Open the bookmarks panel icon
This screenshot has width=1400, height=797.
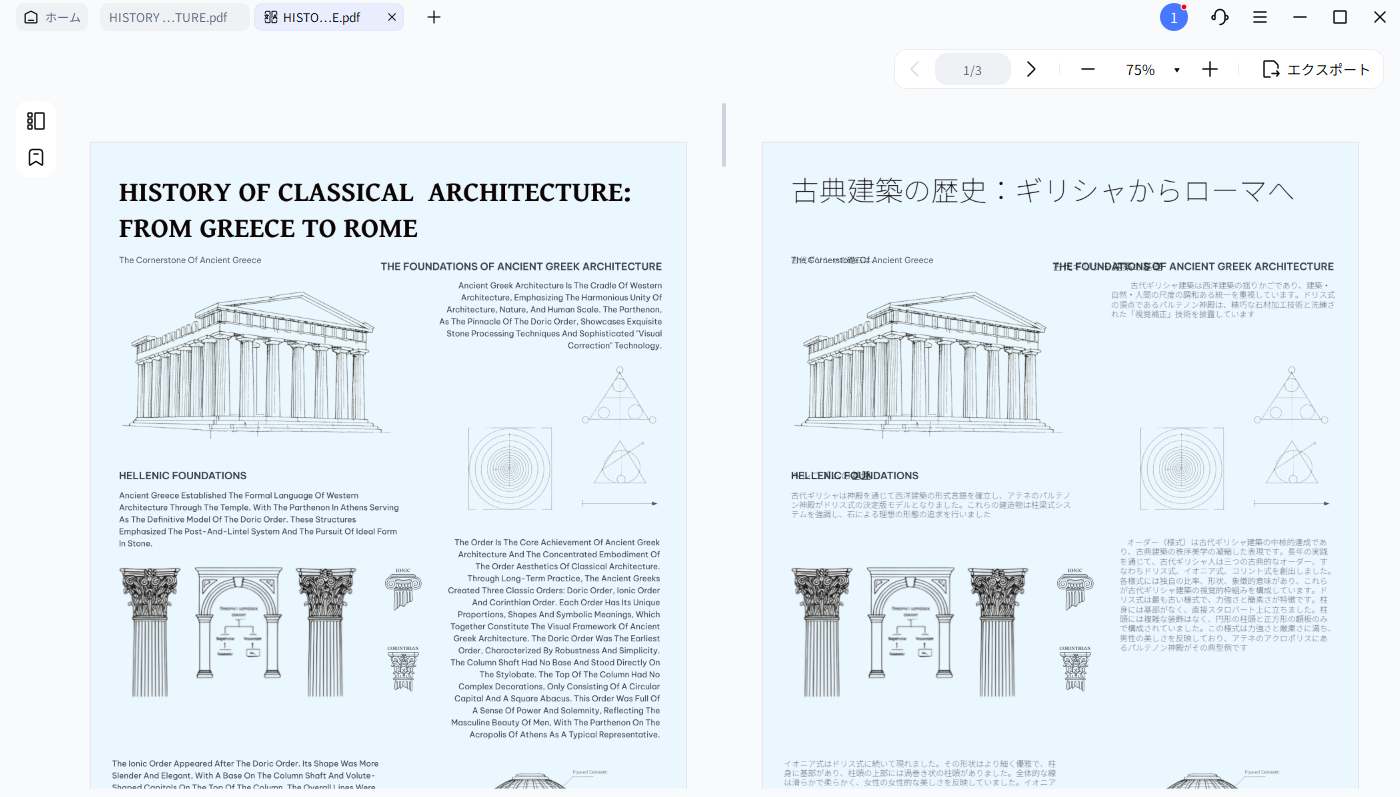[x=36, y=157]
